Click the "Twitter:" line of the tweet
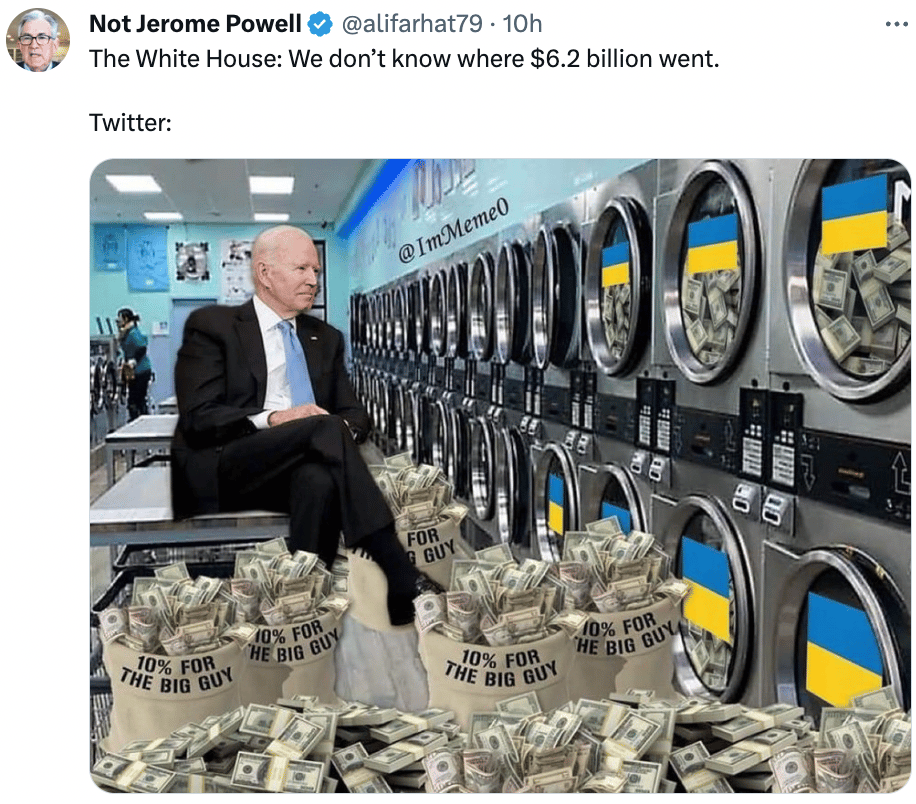The height and width of the screenshot is (804, 916). (x=130, y=123)
